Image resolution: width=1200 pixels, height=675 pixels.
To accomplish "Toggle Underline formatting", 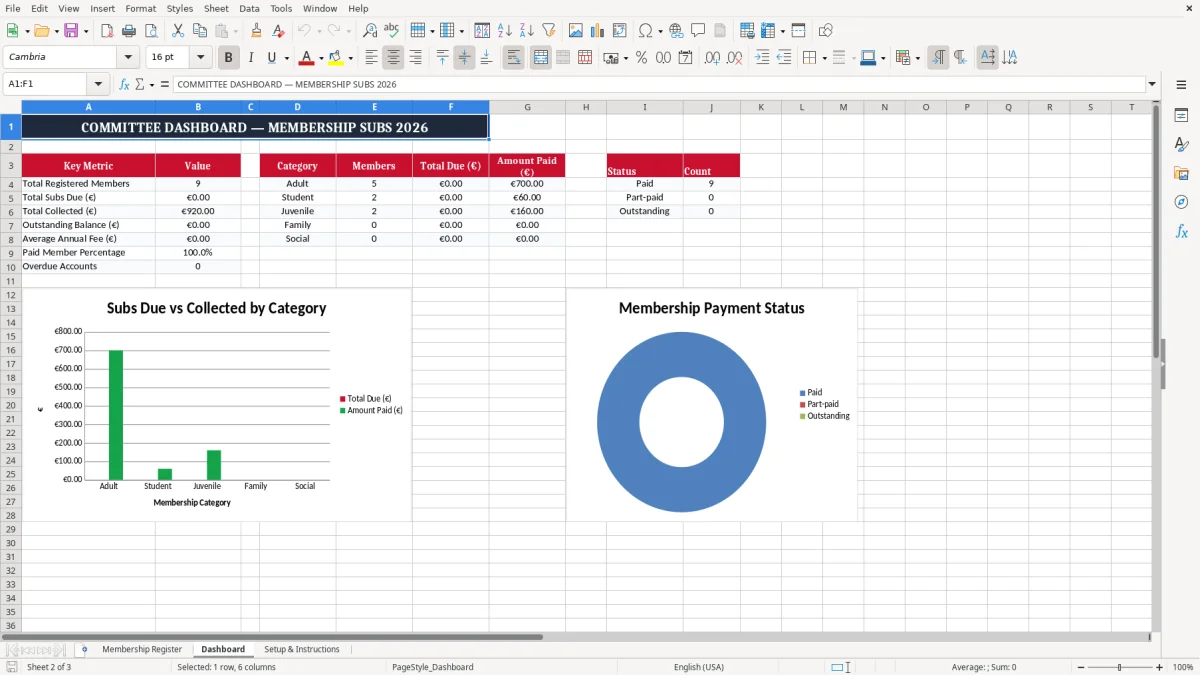I will (272, 58).
